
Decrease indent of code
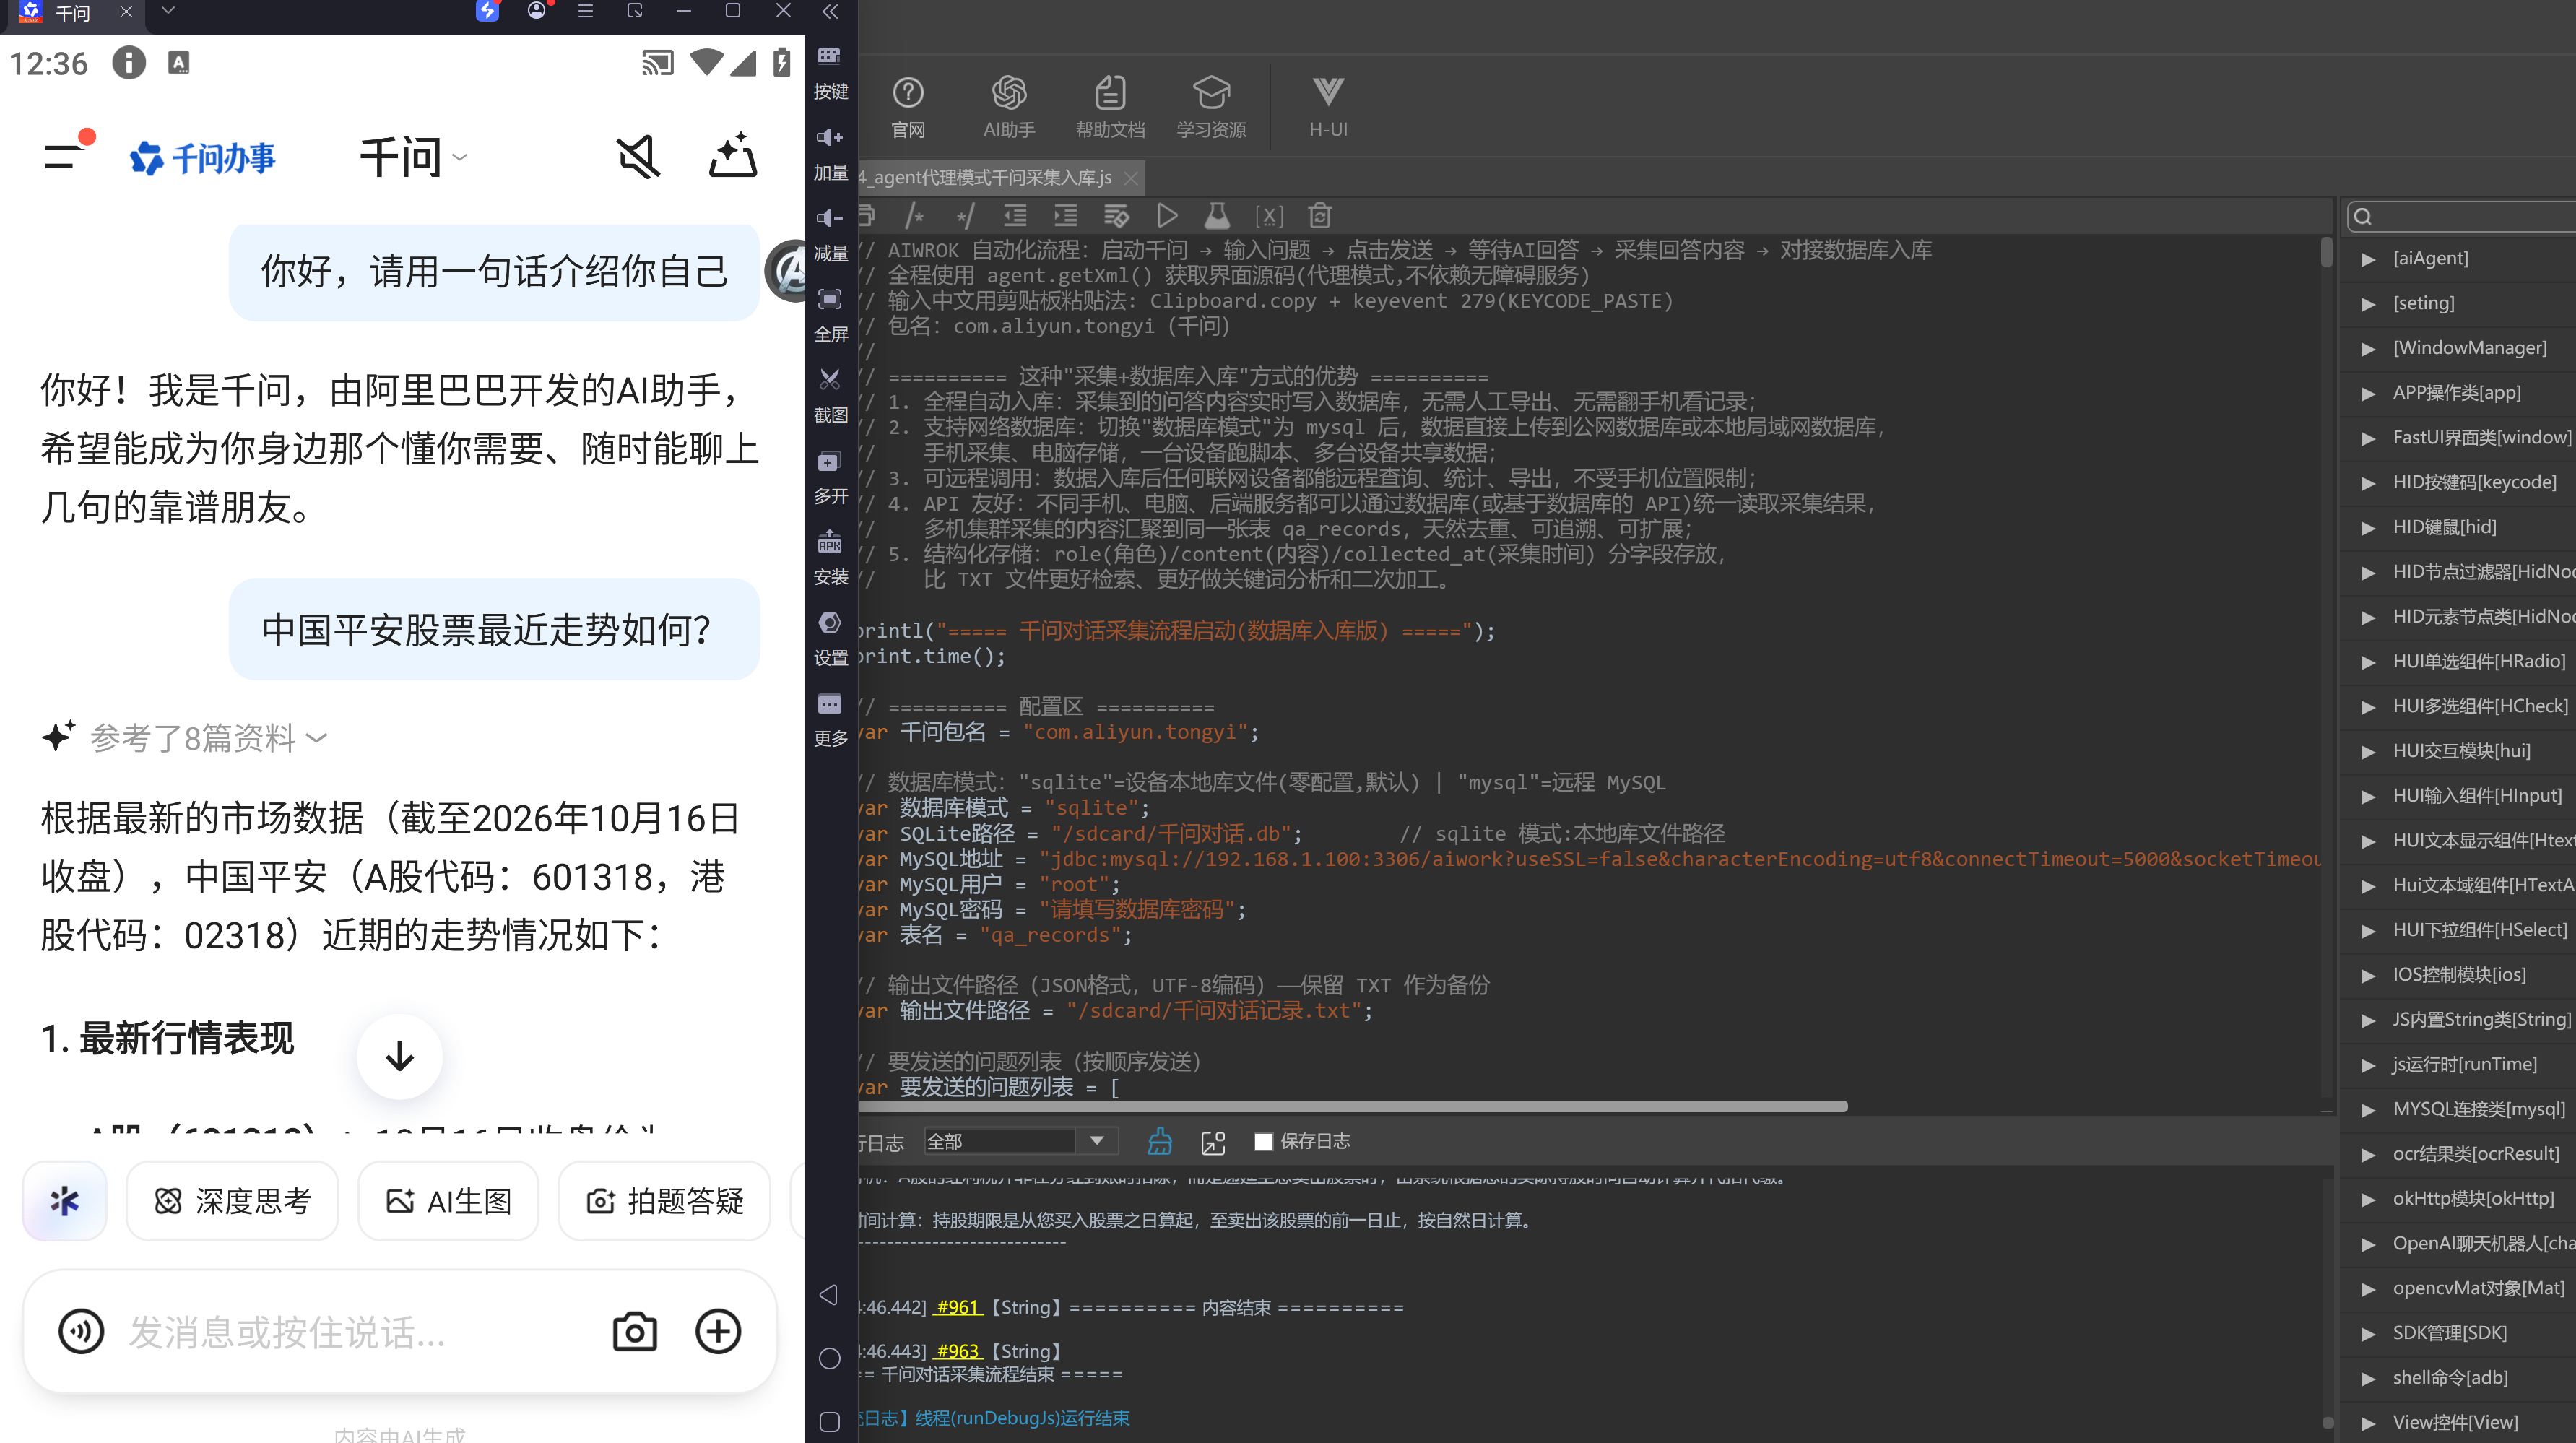pos(1015,215)
